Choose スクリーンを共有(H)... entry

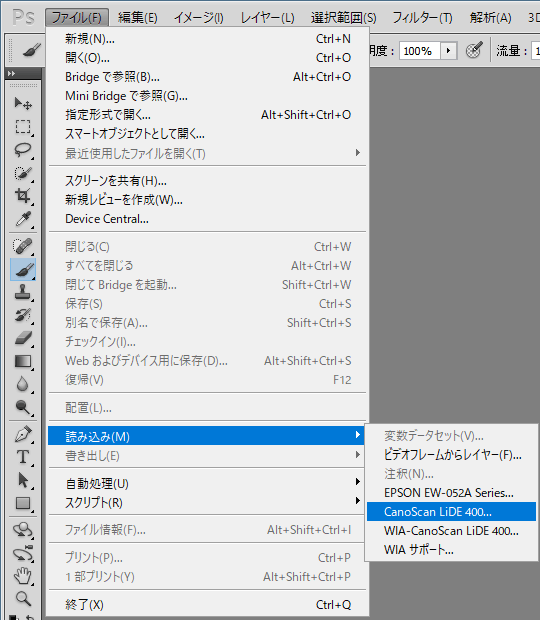[x=208, y=181]
